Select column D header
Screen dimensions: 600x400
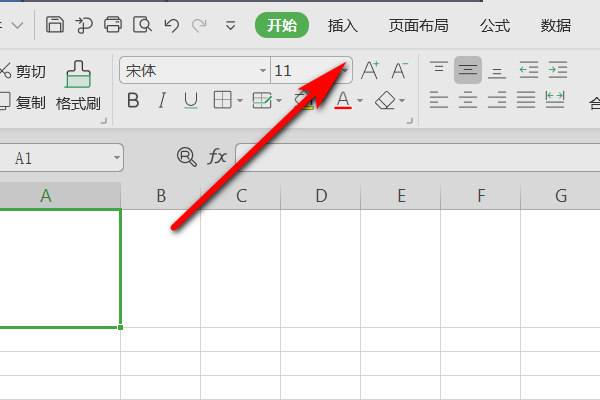pos(321,196)
